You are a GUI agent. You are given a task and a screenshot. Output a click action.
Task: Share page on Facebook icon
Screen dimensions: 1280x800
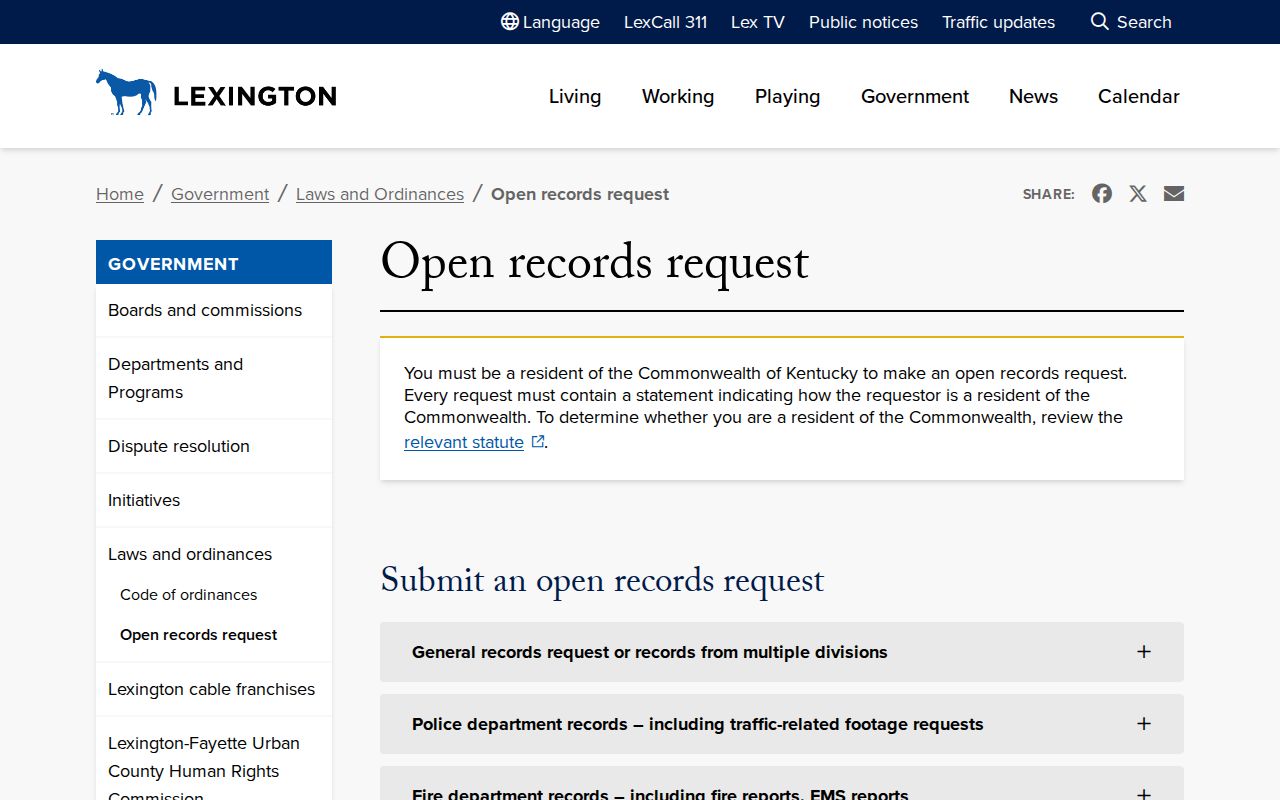tap(1102, 194)
